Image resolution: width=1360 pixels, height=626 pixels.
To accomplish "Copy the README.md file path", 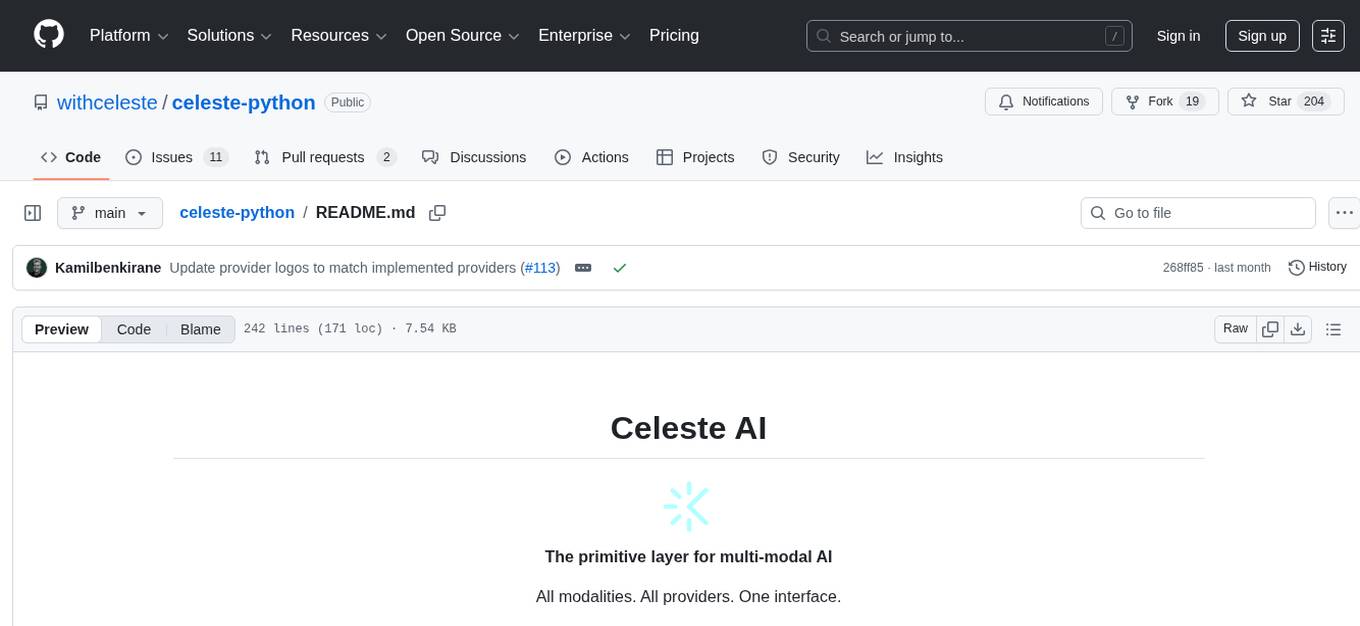I will [x=437, y=213].
